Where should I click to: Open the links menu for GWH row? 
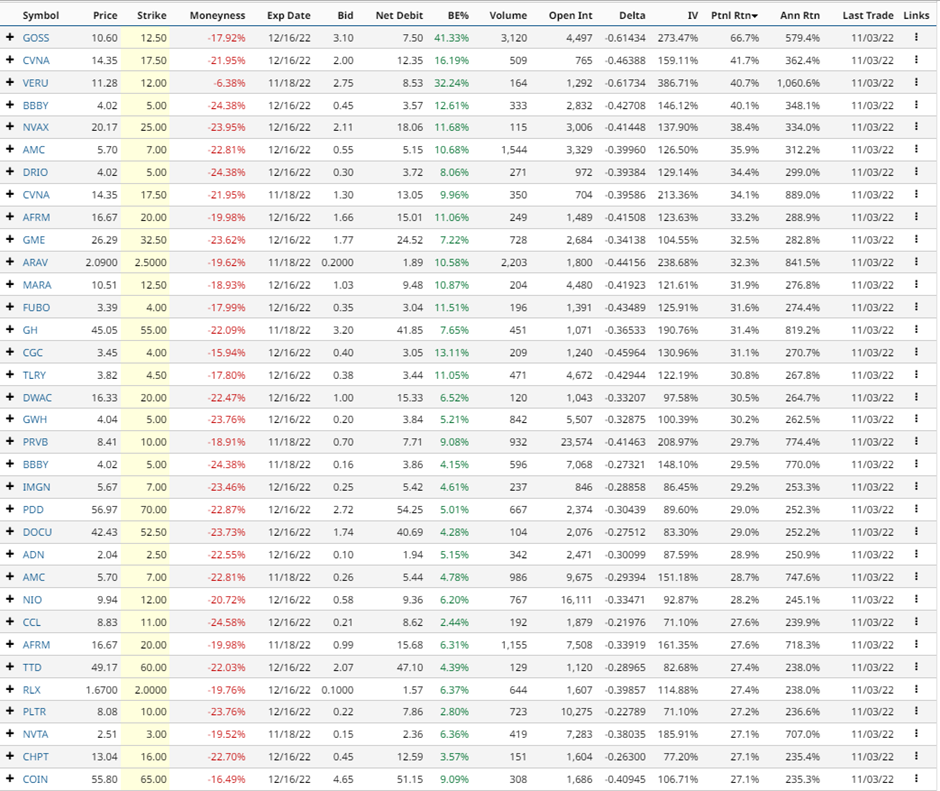(x=916, y=419)
